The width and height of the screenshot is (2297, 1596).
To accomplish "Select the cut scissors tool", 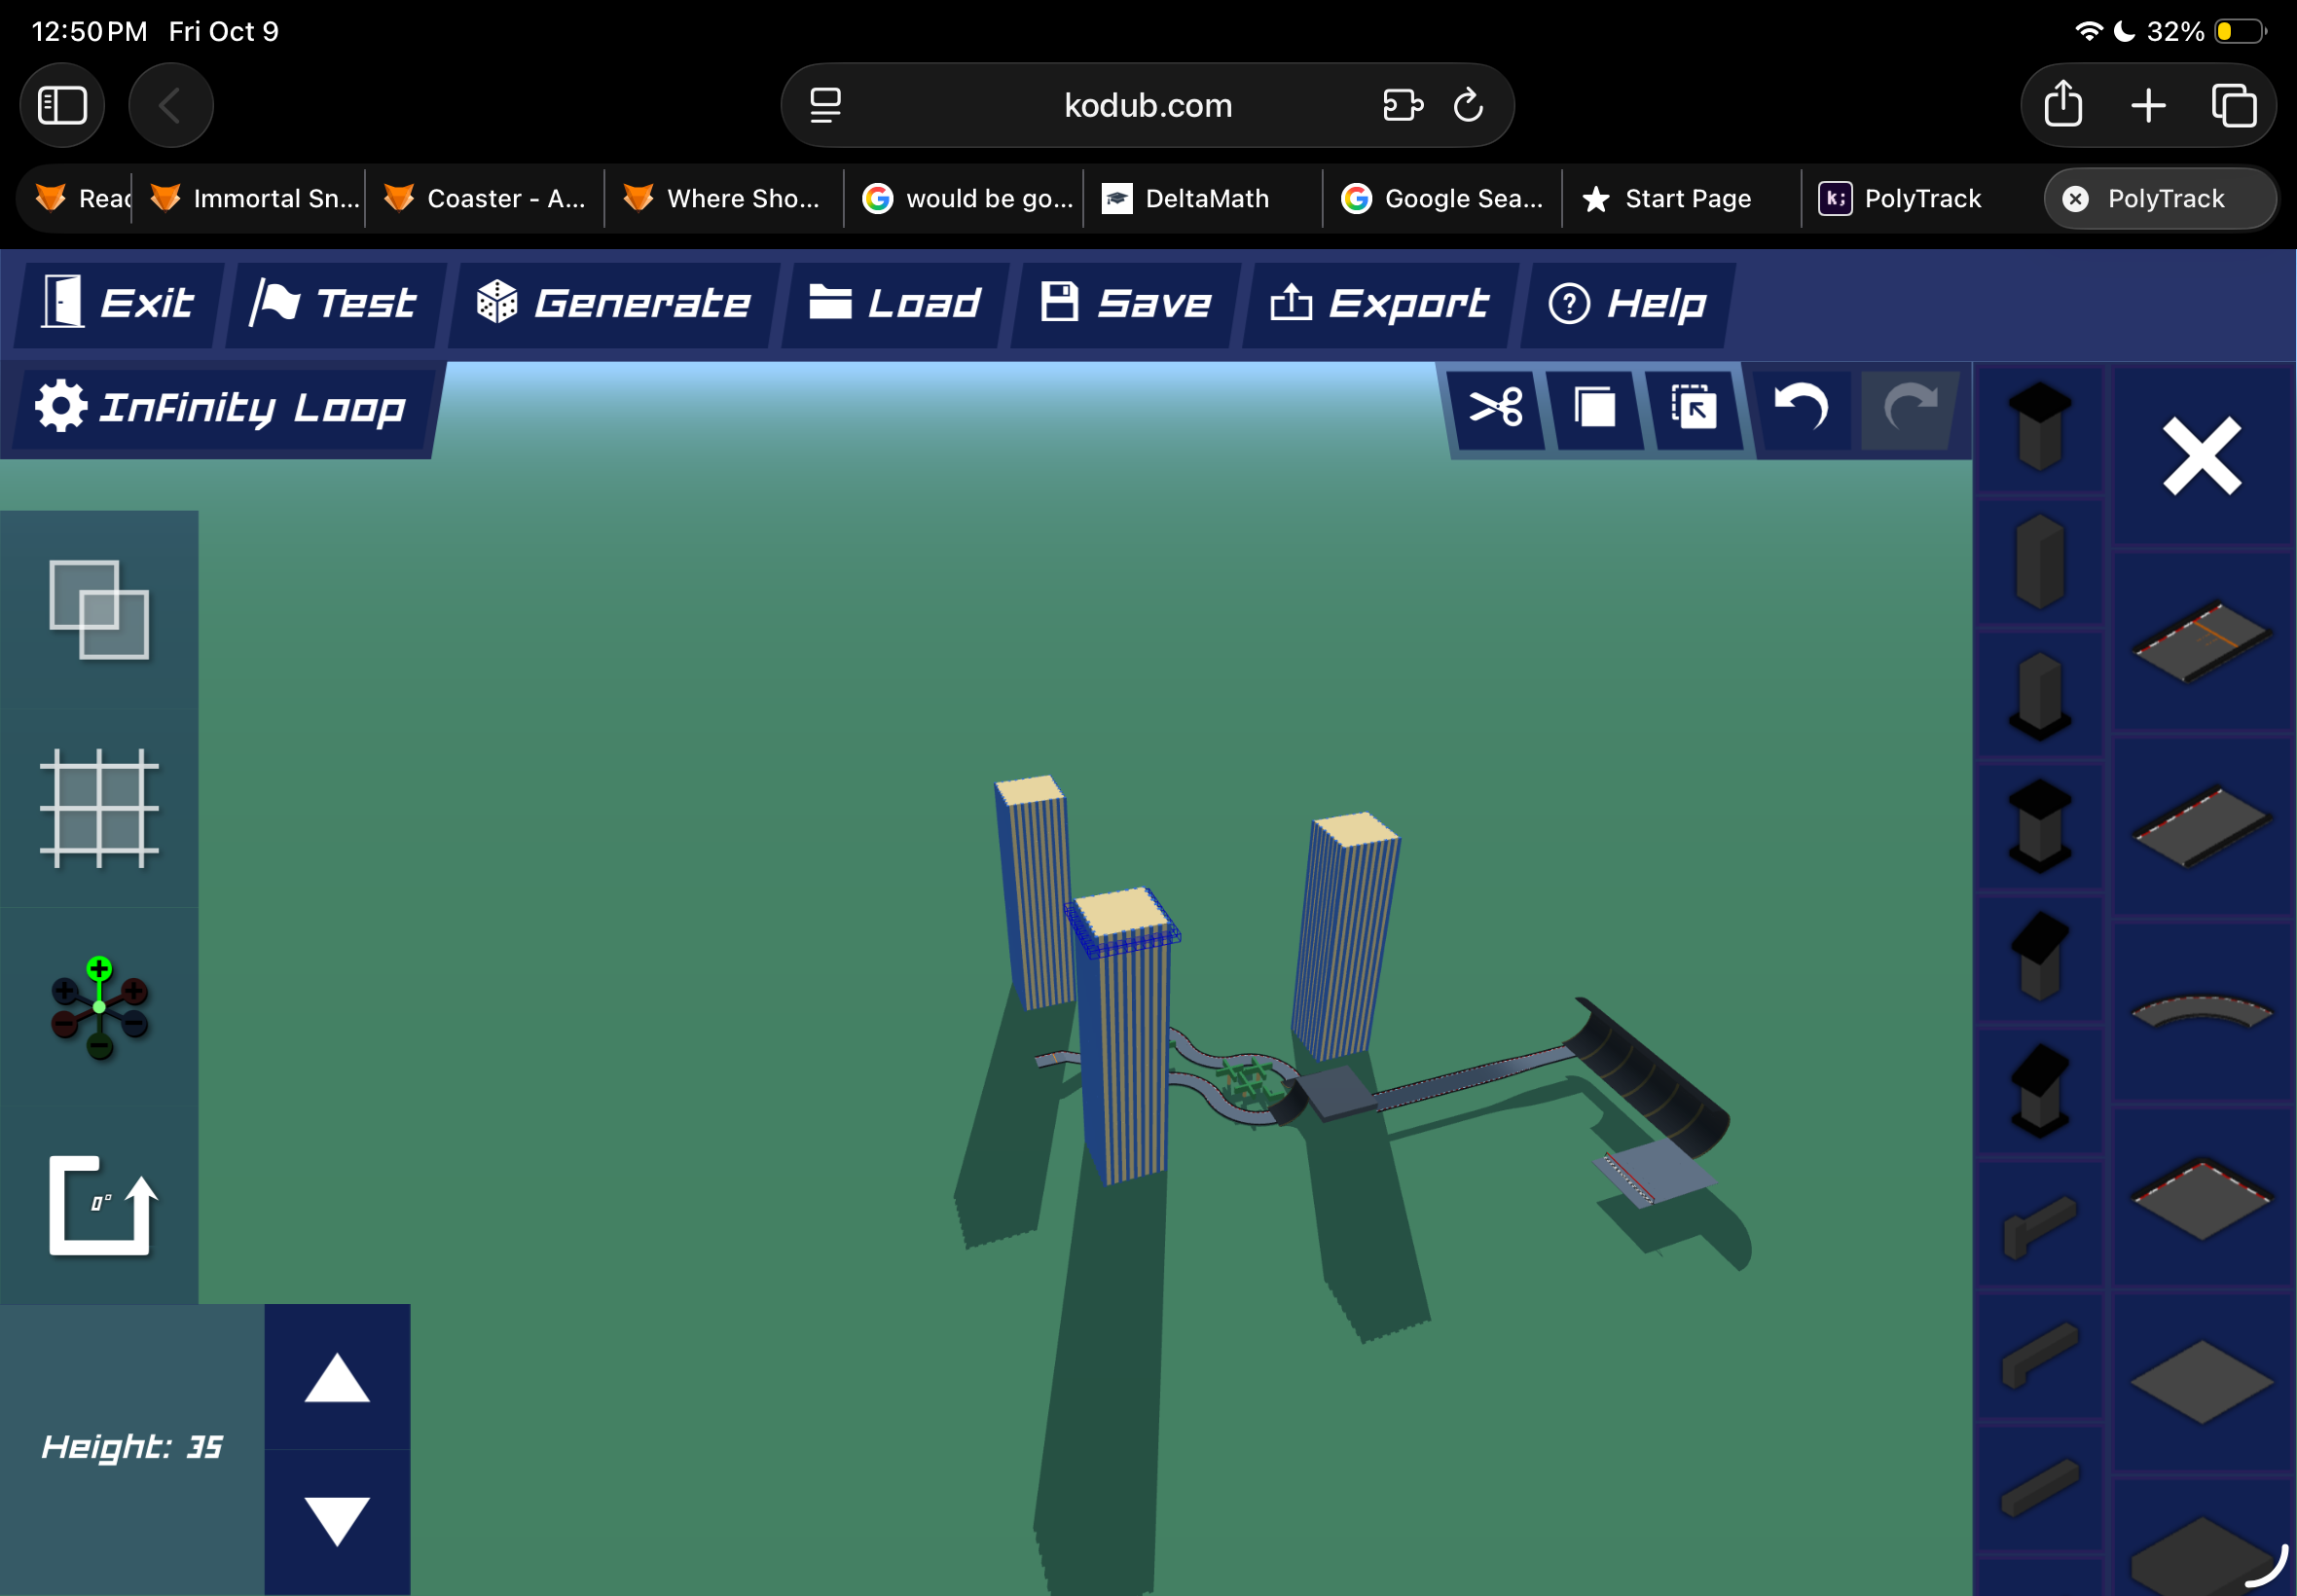I will pyautogui.click(x=1495, y=408).
